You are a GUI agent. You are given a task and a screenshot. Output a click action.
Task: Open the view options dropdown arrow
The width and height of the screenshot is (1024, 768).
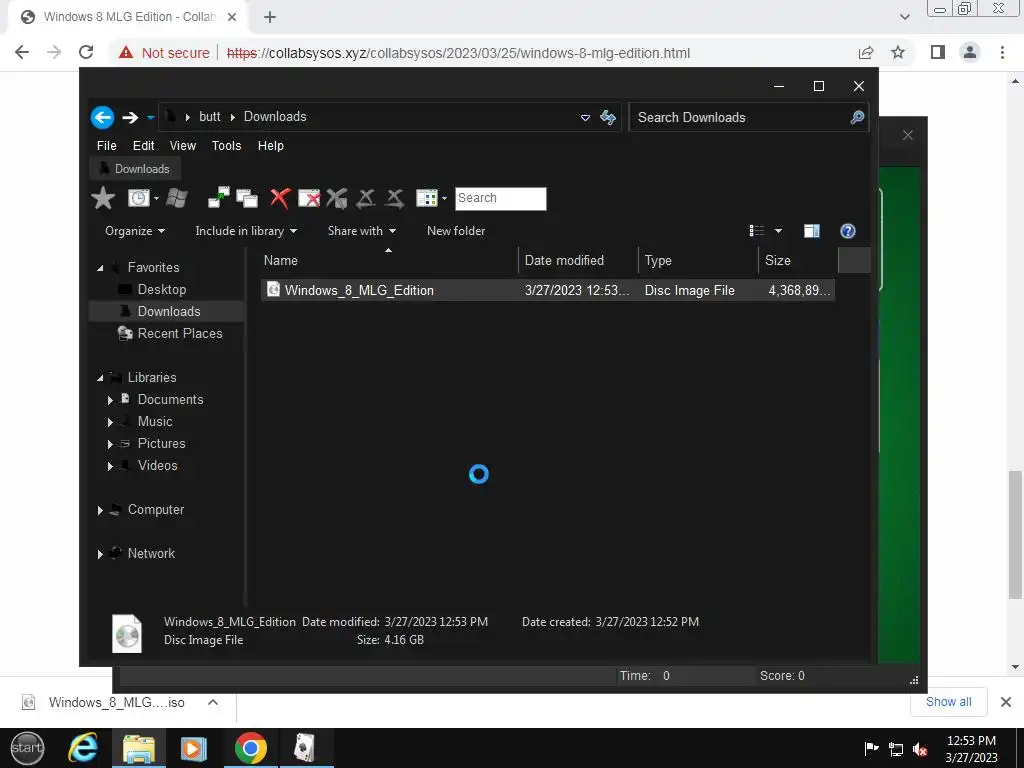778,231
